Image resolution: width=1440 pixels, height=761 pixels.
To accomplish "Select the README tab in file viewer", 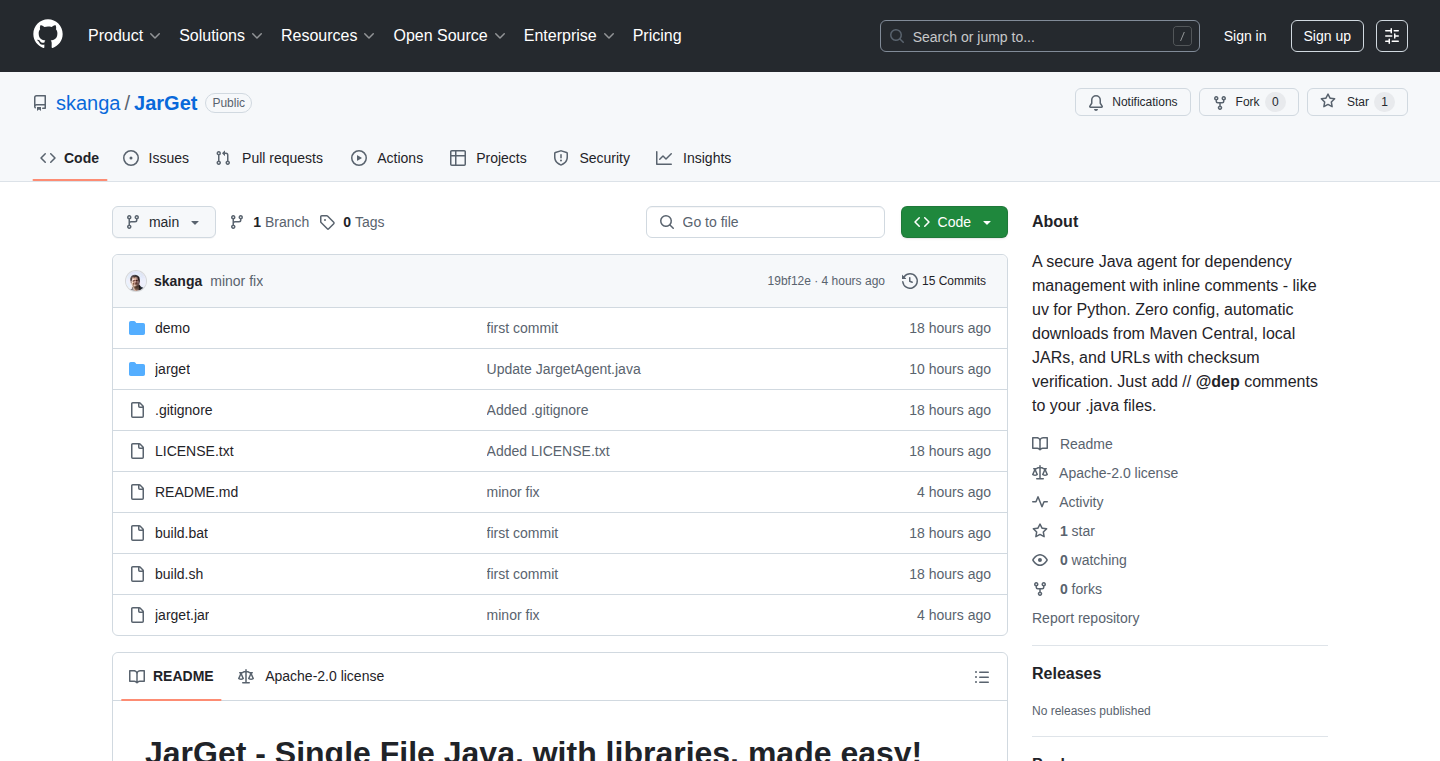I will pyautogui.click(x=171, y=676).
